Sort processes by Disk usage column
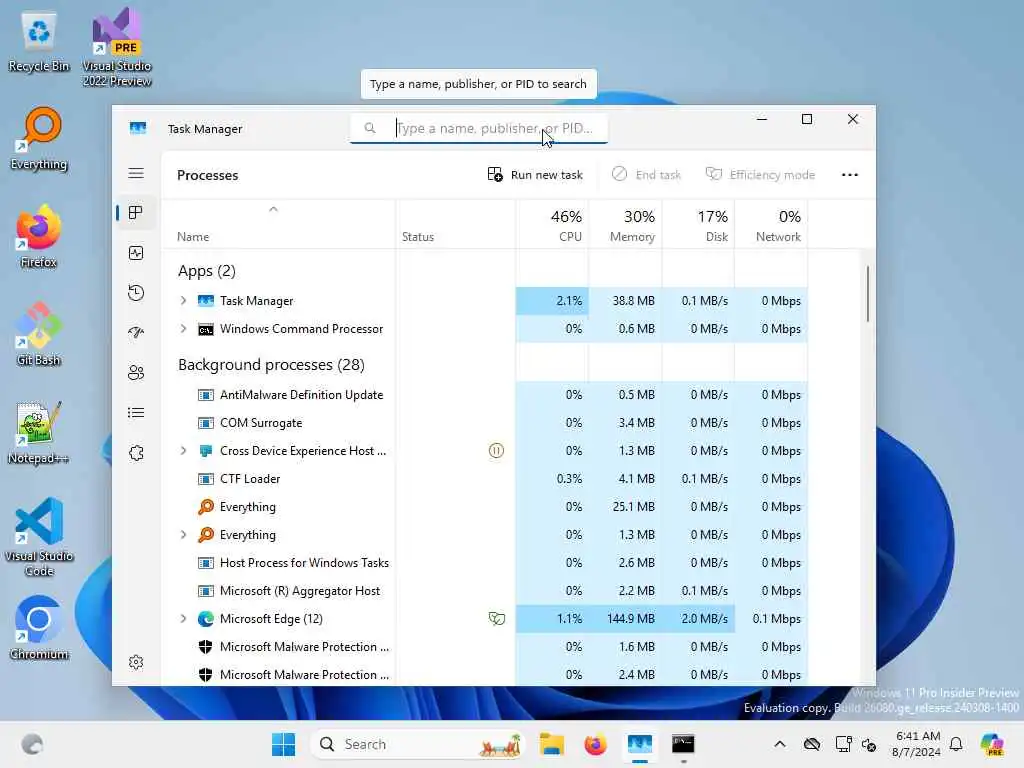This screenshot has height=768, width=1024. tap(699, 224)
